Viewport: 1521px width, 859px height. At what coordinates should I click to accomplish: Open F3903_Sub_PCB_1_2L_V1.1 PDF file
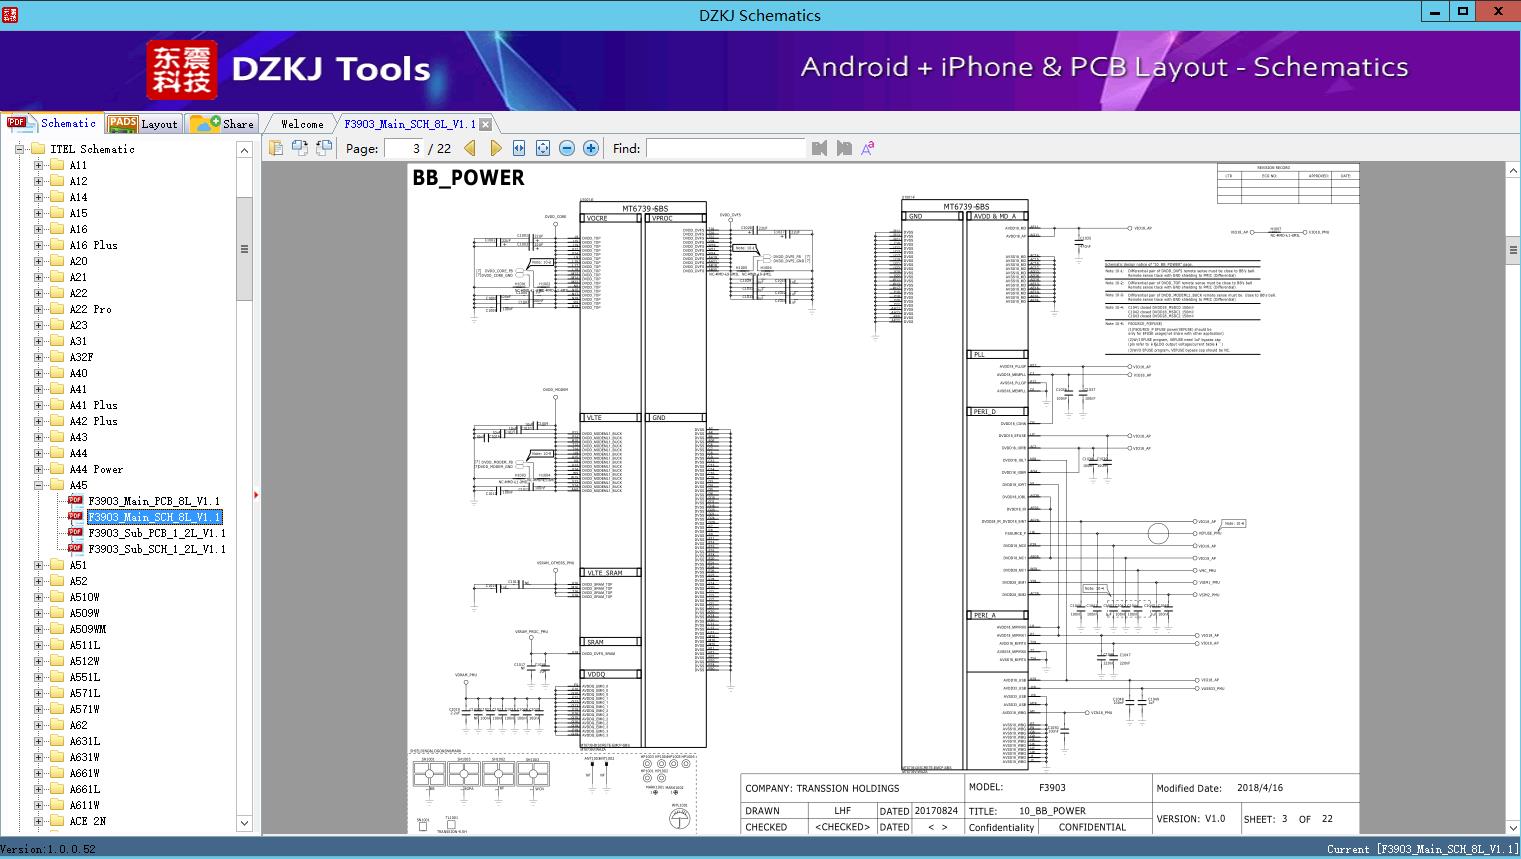point(157,533)
